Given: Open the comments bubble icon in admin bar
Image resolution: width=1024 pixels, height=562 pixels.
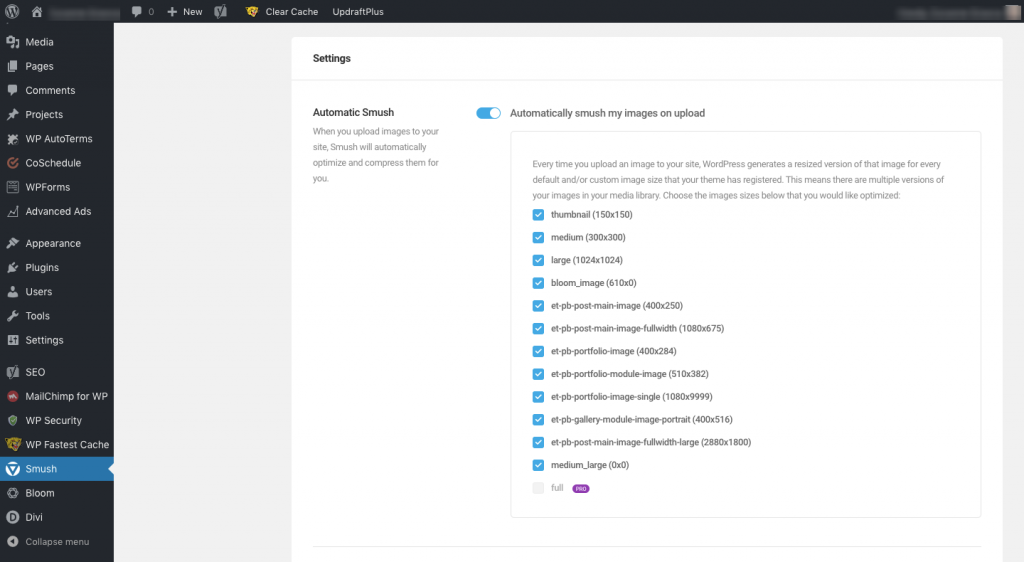Looking at the screenshot, I should pos(137,12).
